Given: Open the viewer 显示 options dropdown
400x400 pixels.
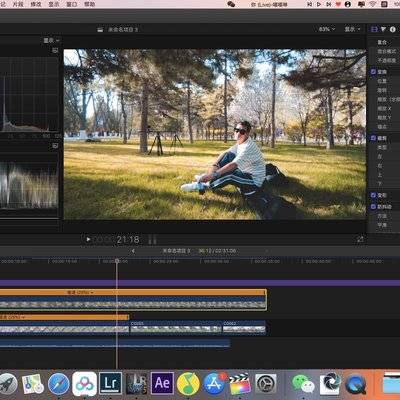Looking at the screenshot, I should 352,29.
